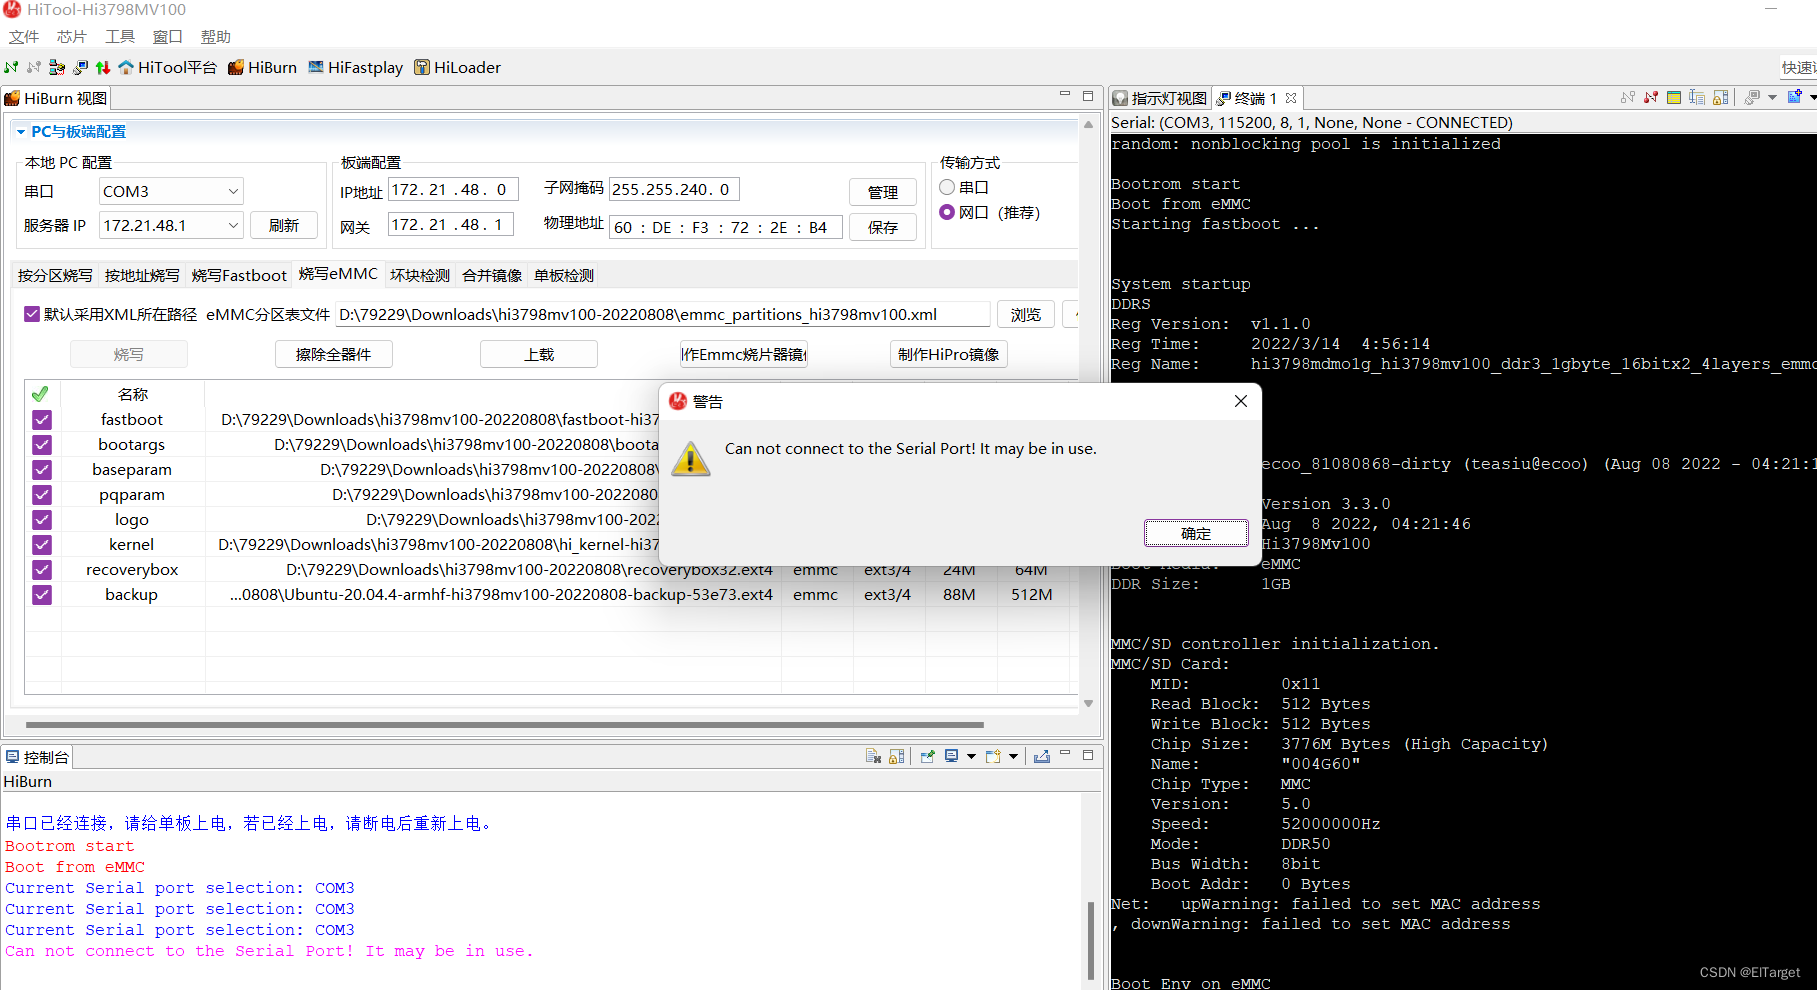The height and width of the screenshot is (990, 1817).
Task: Uncheck the pqparam partition checkbox
Action: click(41, 494)
